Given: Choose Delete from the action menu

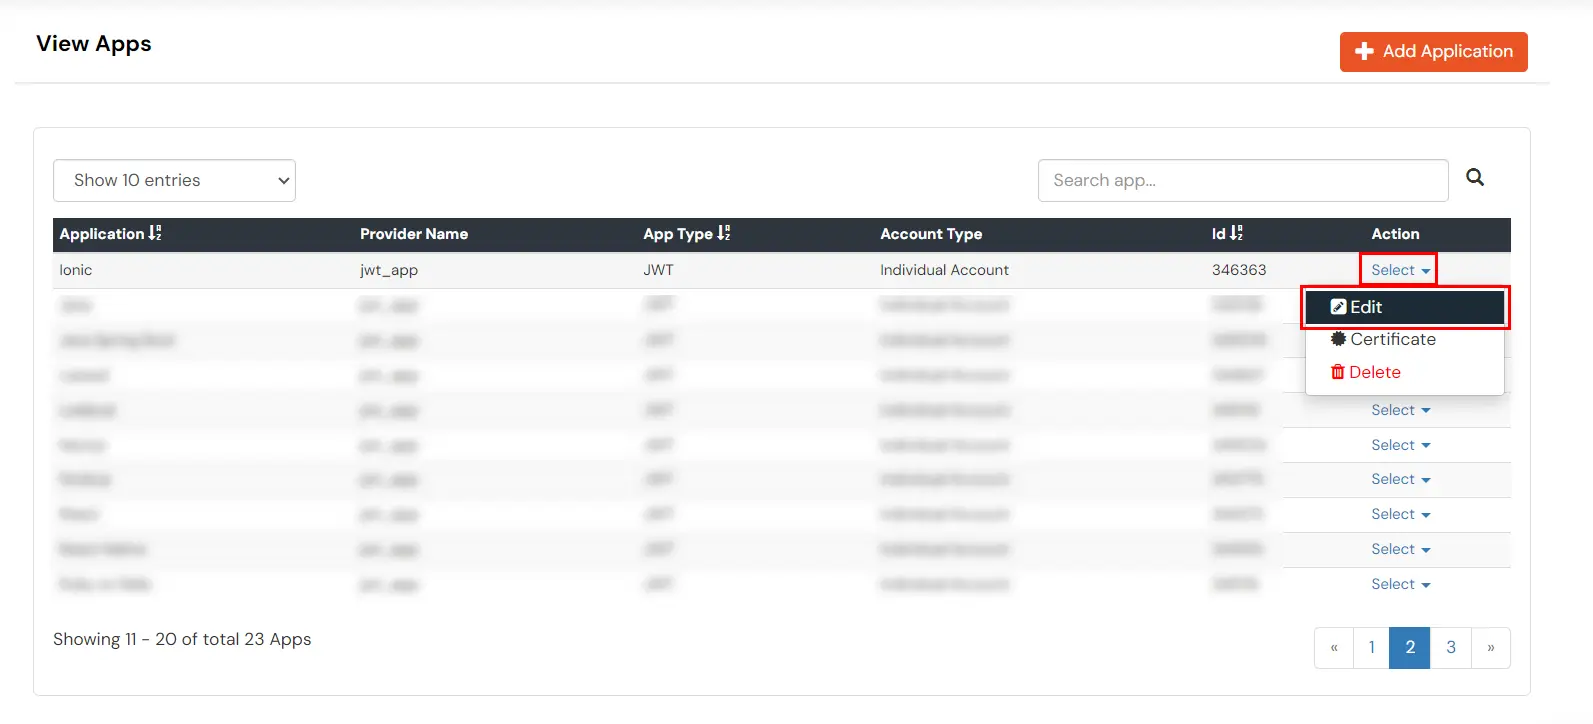Looking at the screenshot, I should tap(1375, 372).
